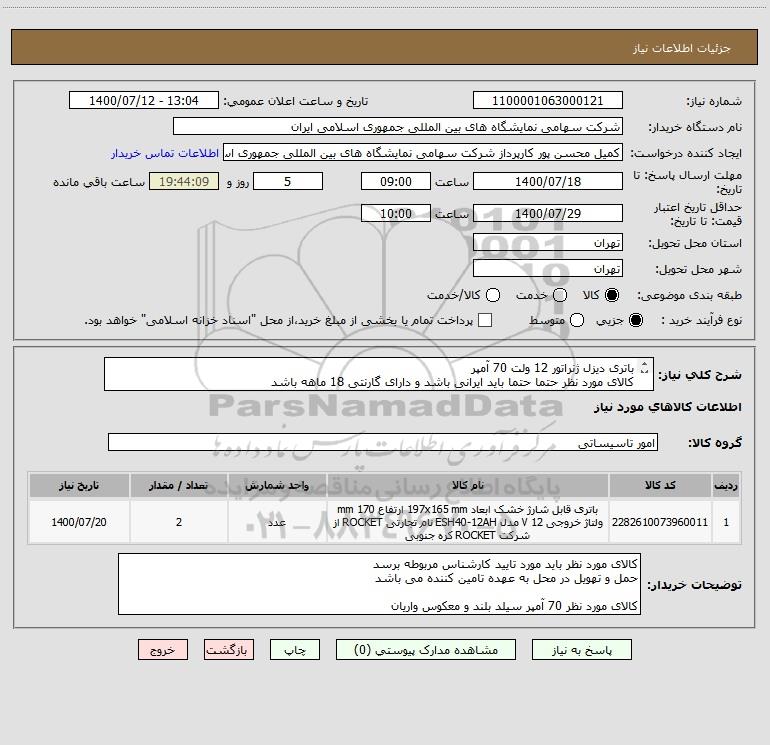Click the خروج exit button

pos(163,650)
